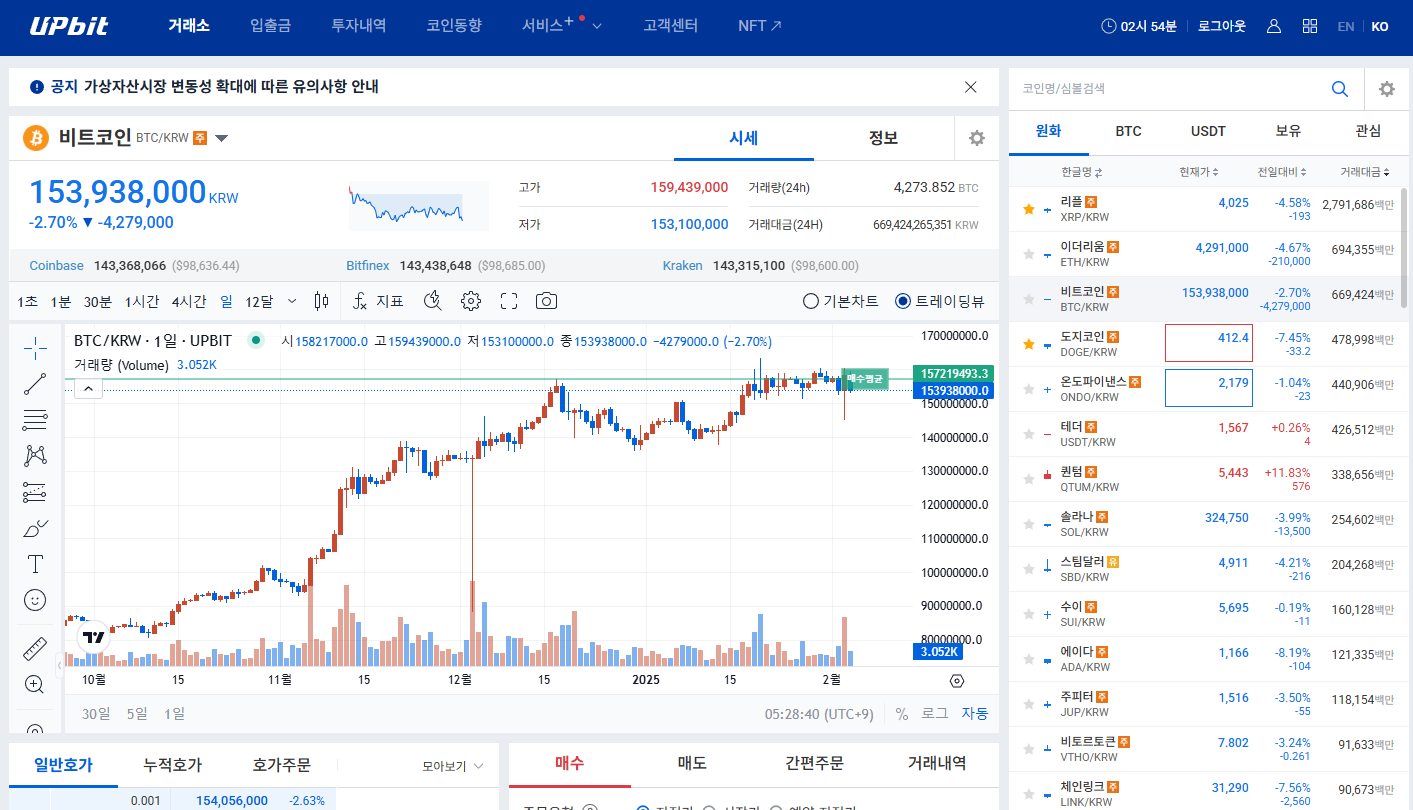The image size is (1413, 810).
Task: Select the 기본차트 radio button
Action: click(x=811, y=301)
